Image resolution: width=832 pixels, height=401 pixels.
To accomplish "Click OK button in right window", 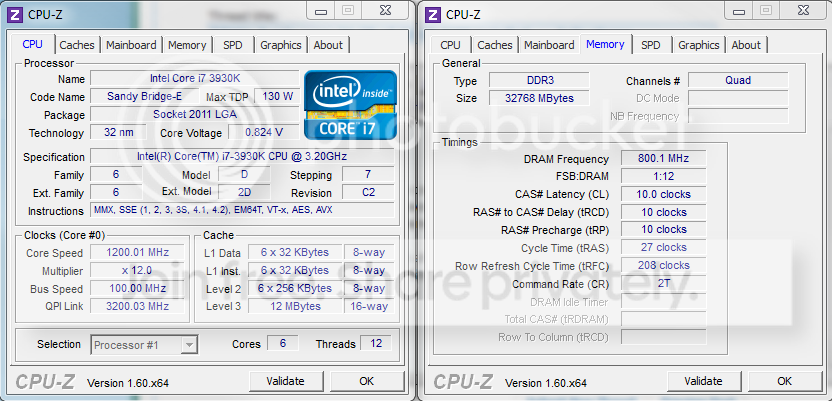I will tap(785, 381).
